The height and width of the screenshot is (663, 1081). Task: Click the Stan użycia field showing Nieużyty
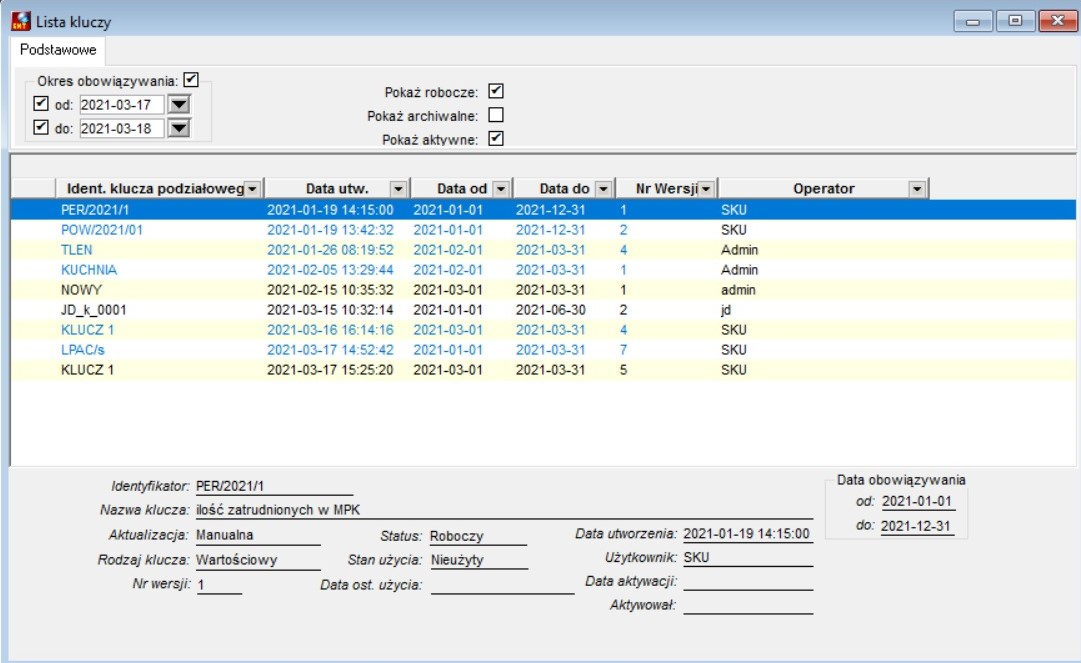click(479, 560)
